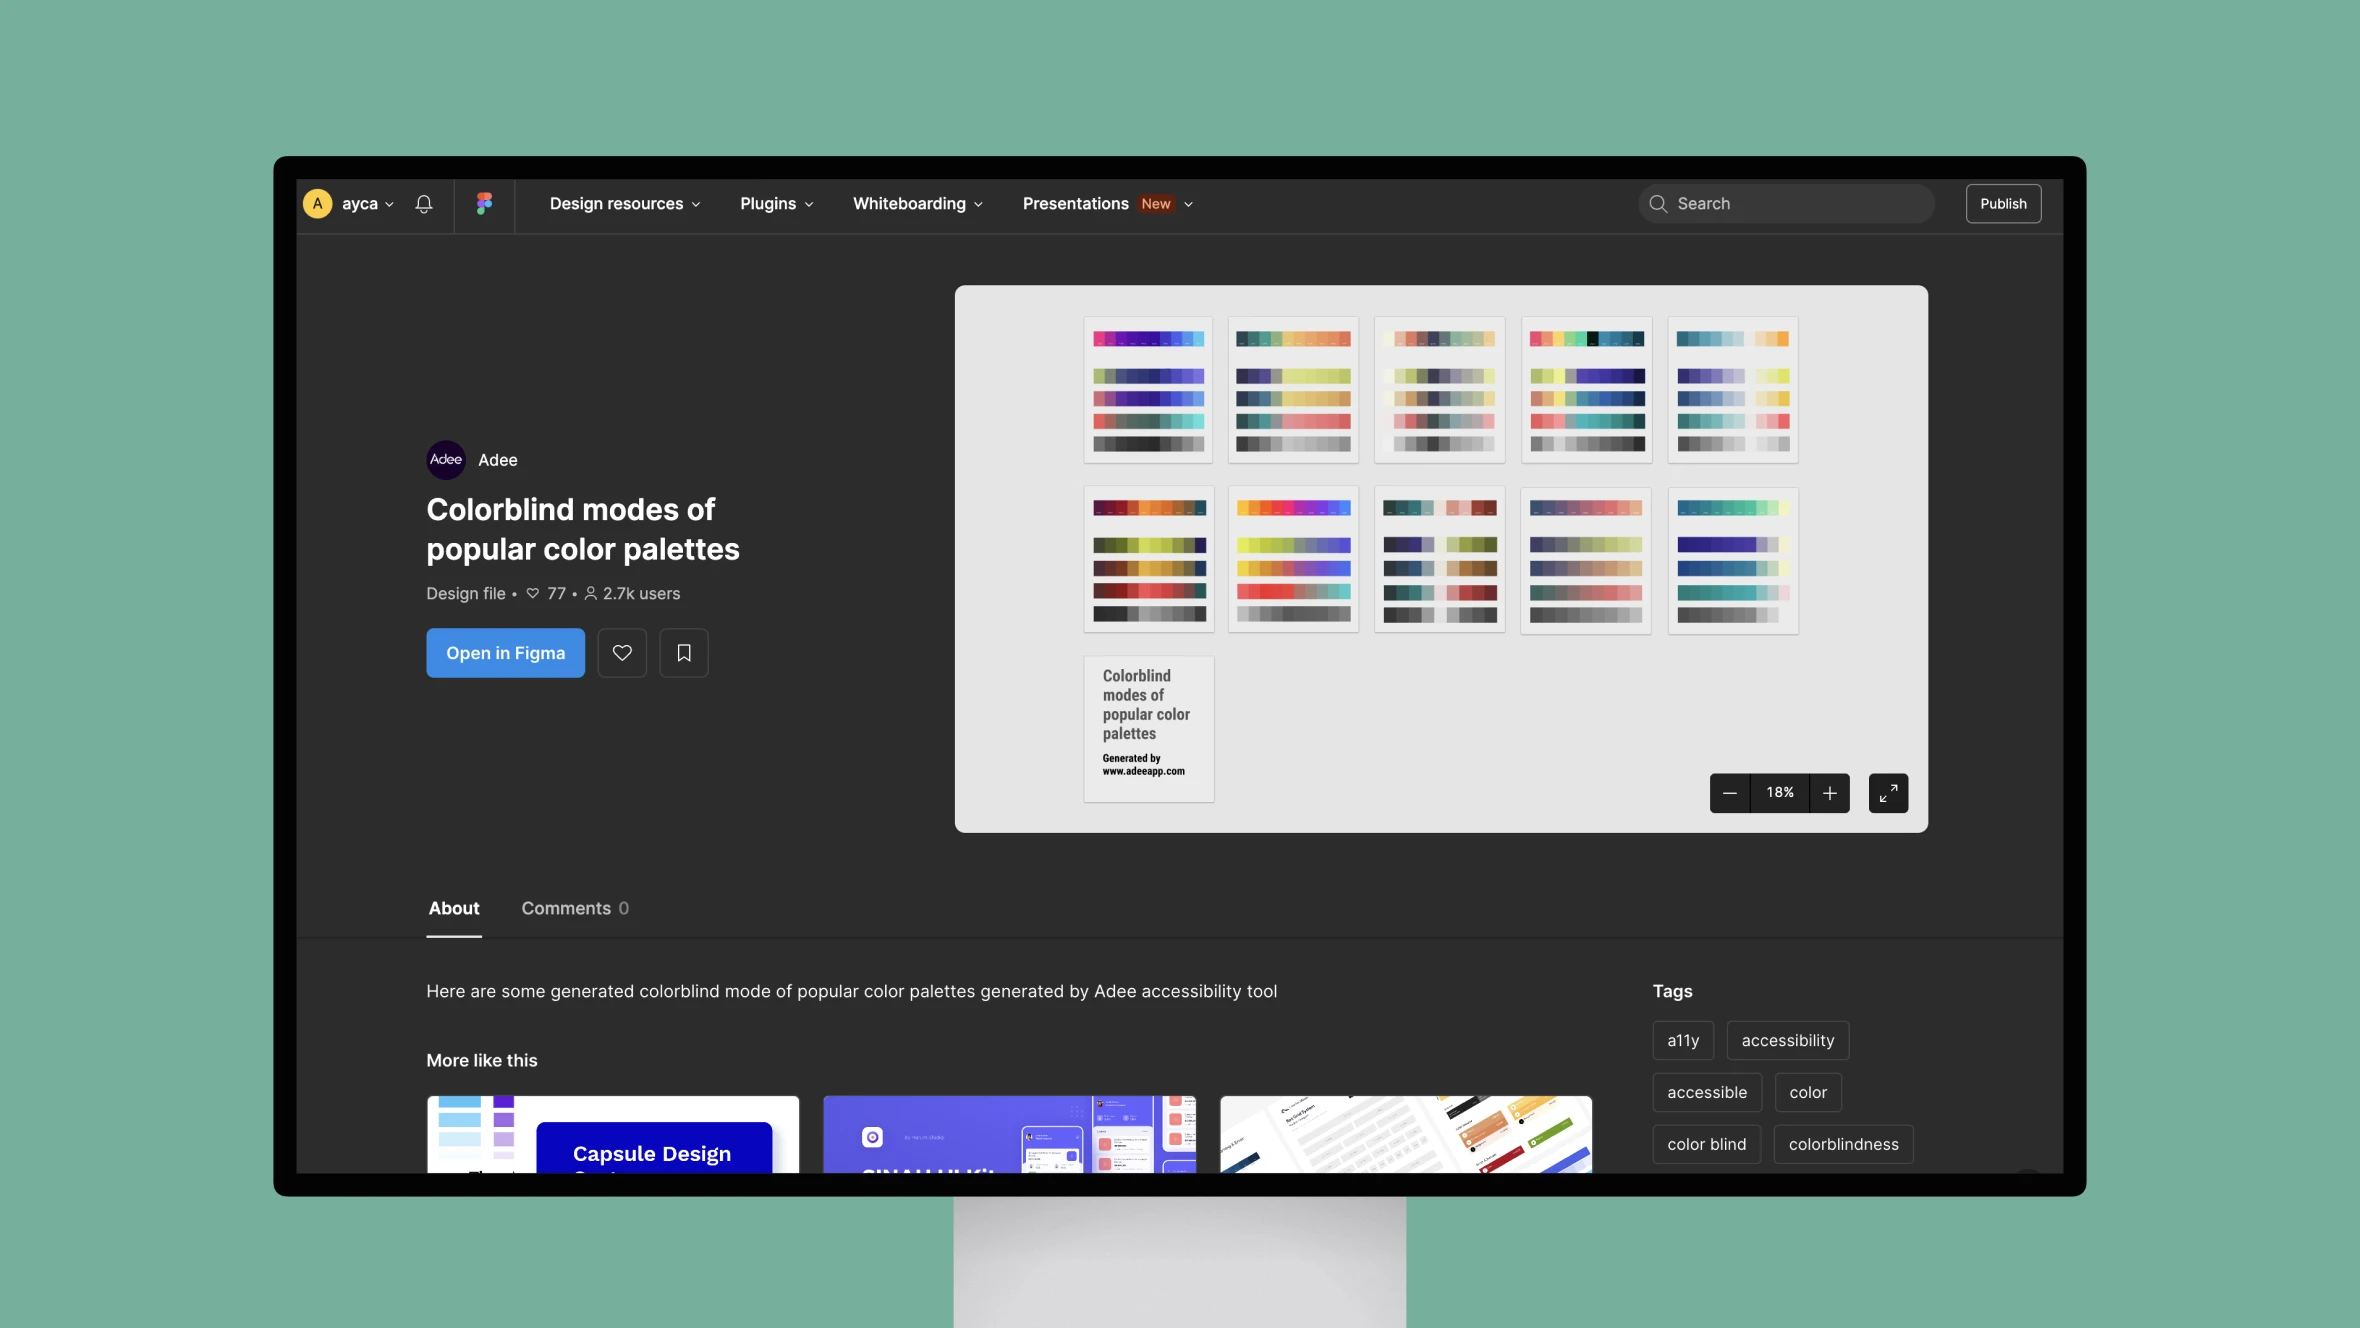This screenshot has height=1328, width=2360.
Task: Select the About tab
Action: click(452, 908)
